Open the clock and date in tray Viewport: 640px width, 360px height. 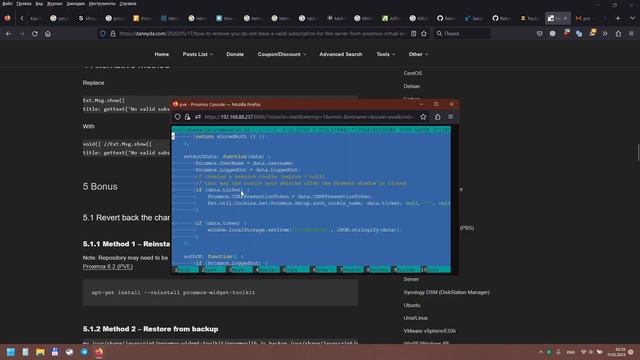[616, 352]
